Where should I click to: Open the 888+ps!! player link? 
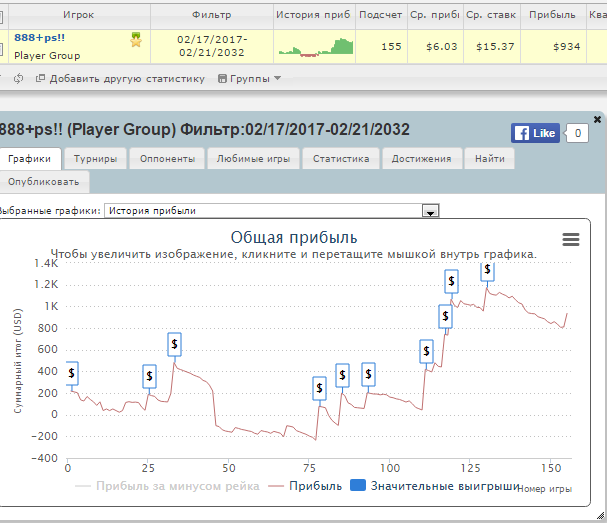(x=39, y=38)
